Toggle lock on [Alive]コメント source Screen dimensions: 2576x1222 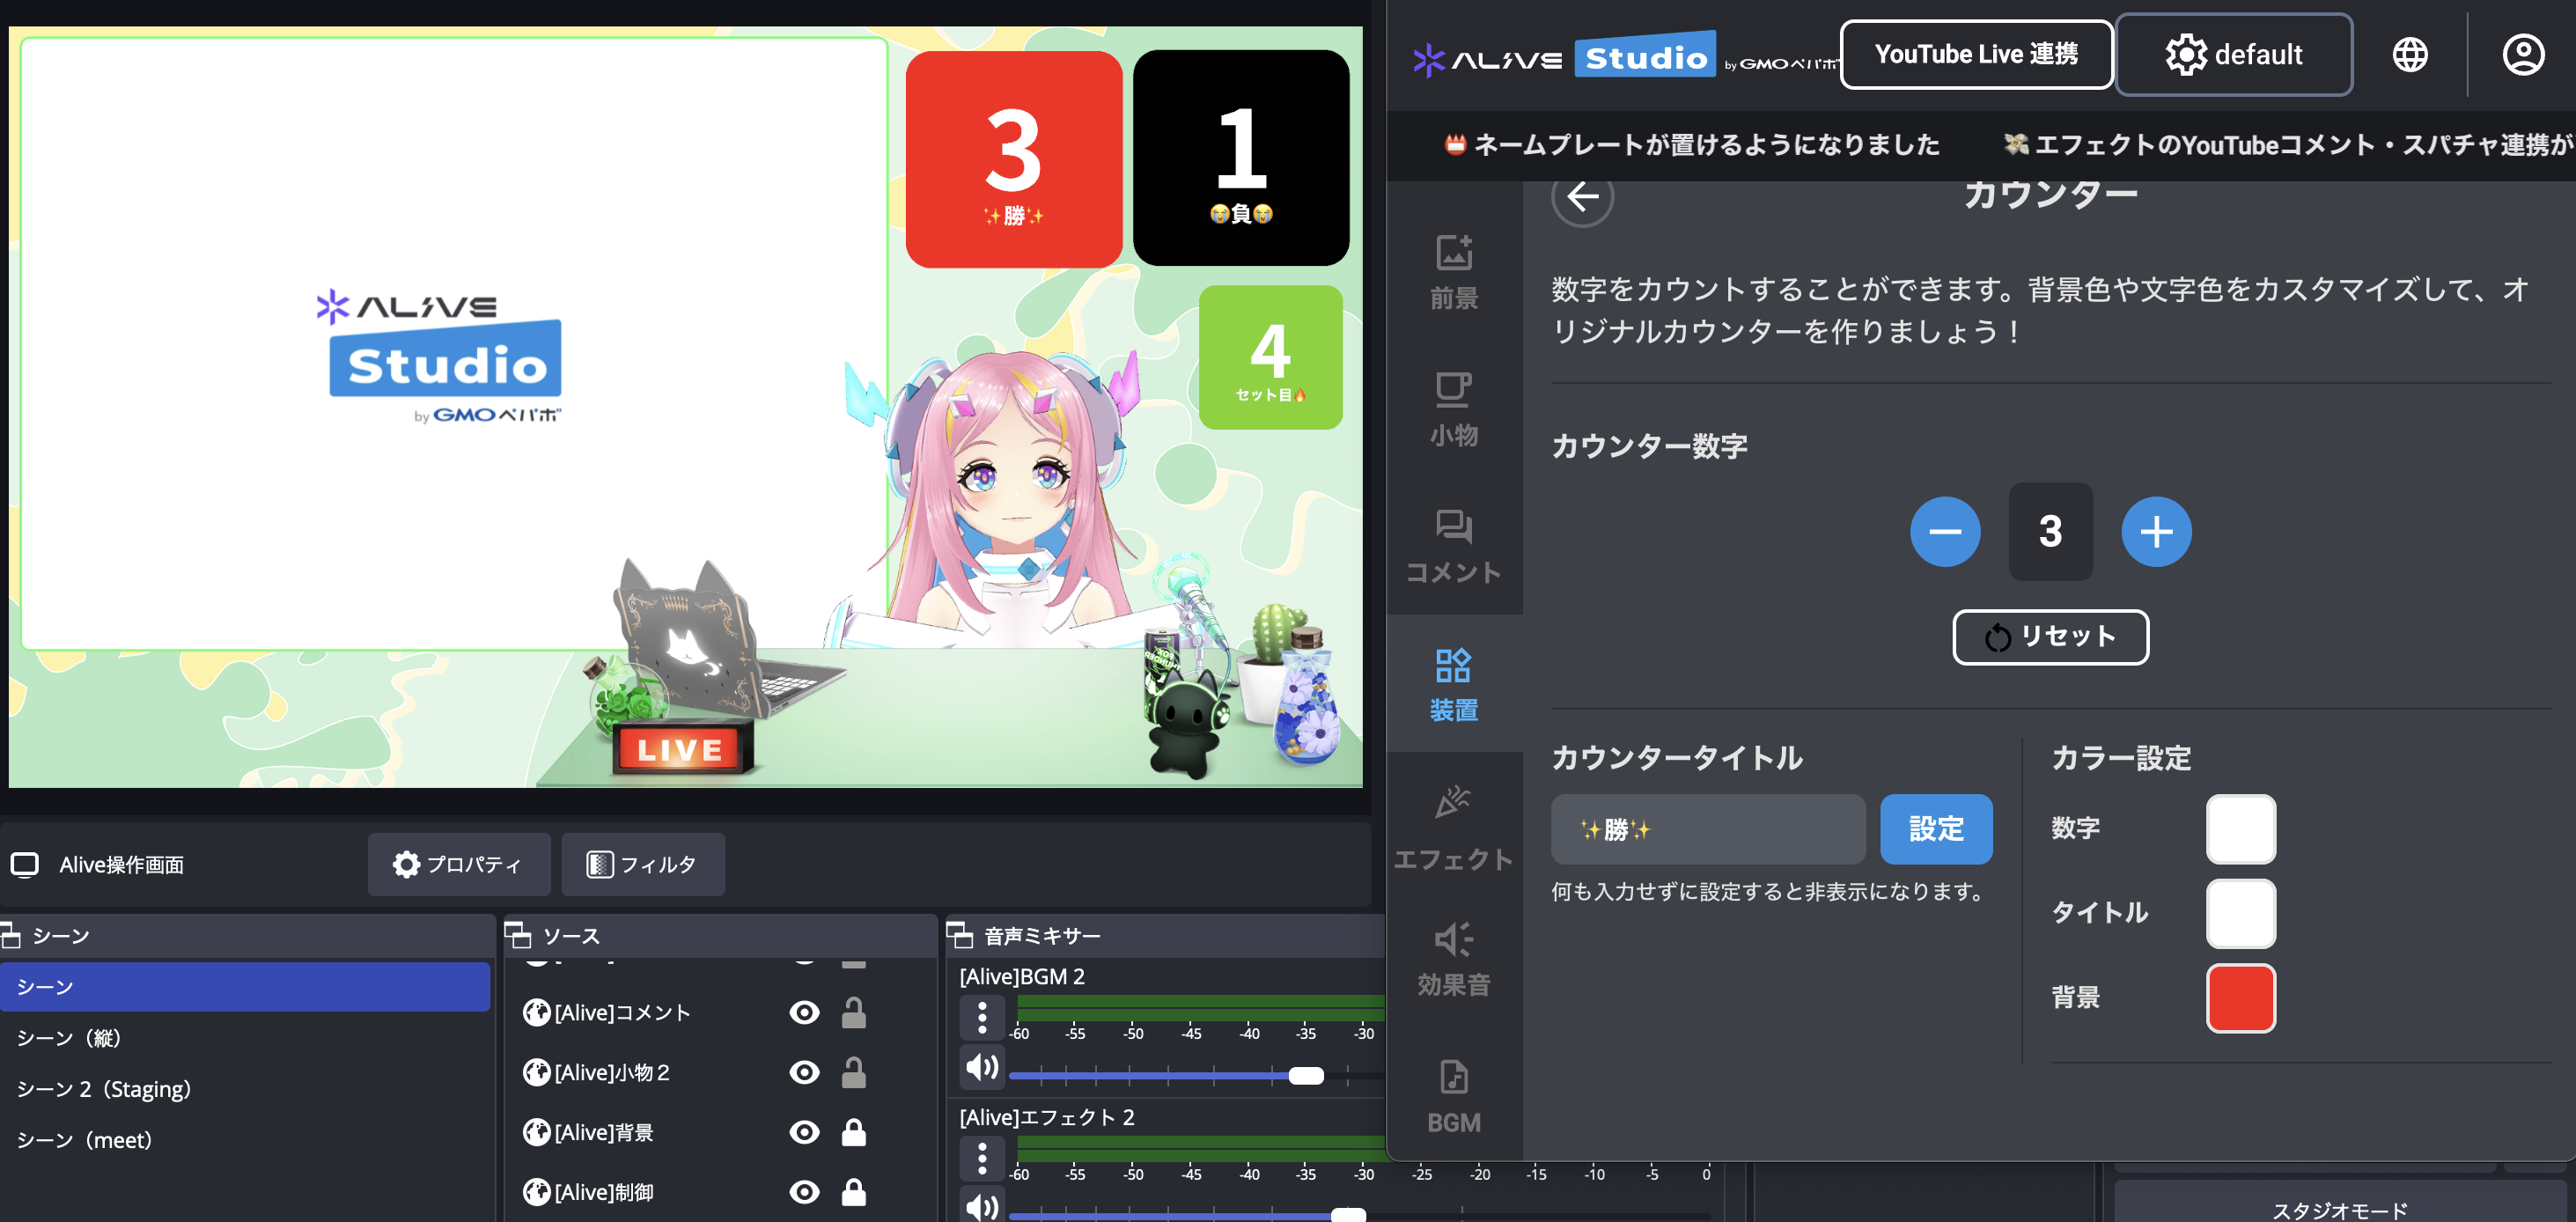tap(853, 1012)
